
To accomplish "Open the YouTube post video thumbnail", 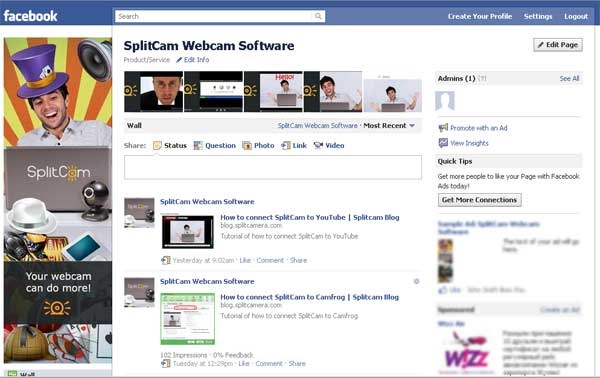I will (x=188, y=231).
